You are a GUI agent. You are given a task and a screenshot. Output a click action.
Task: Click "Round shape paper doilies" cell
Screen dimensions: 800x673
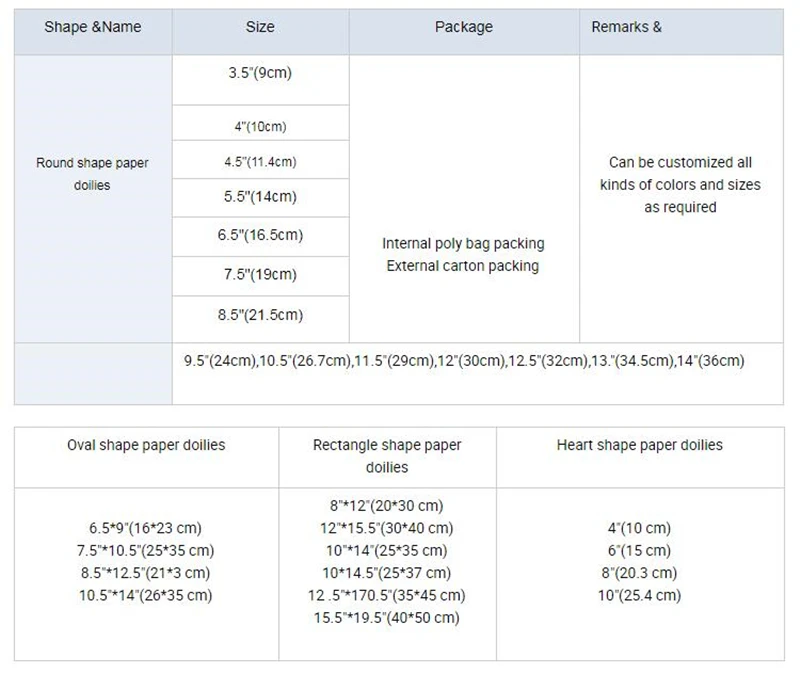coord(92,173)
